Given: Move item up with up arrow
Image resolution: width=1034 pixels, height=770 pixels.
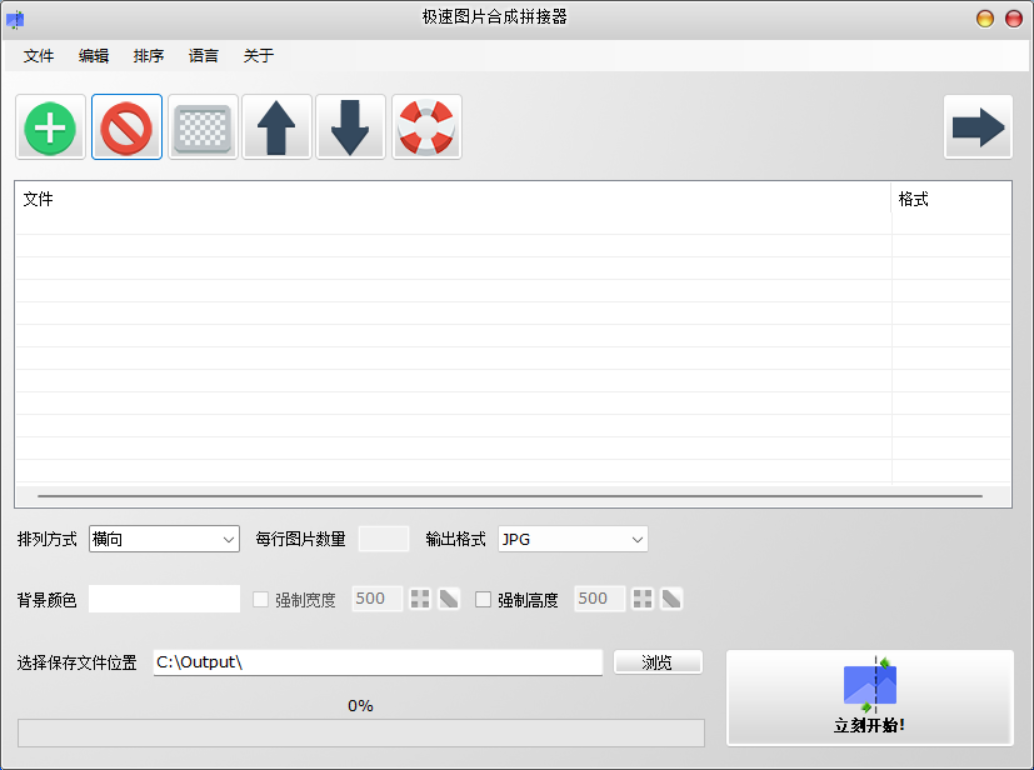Looking at the screenshot, I should pyautogui.click(x=277, y=127).
